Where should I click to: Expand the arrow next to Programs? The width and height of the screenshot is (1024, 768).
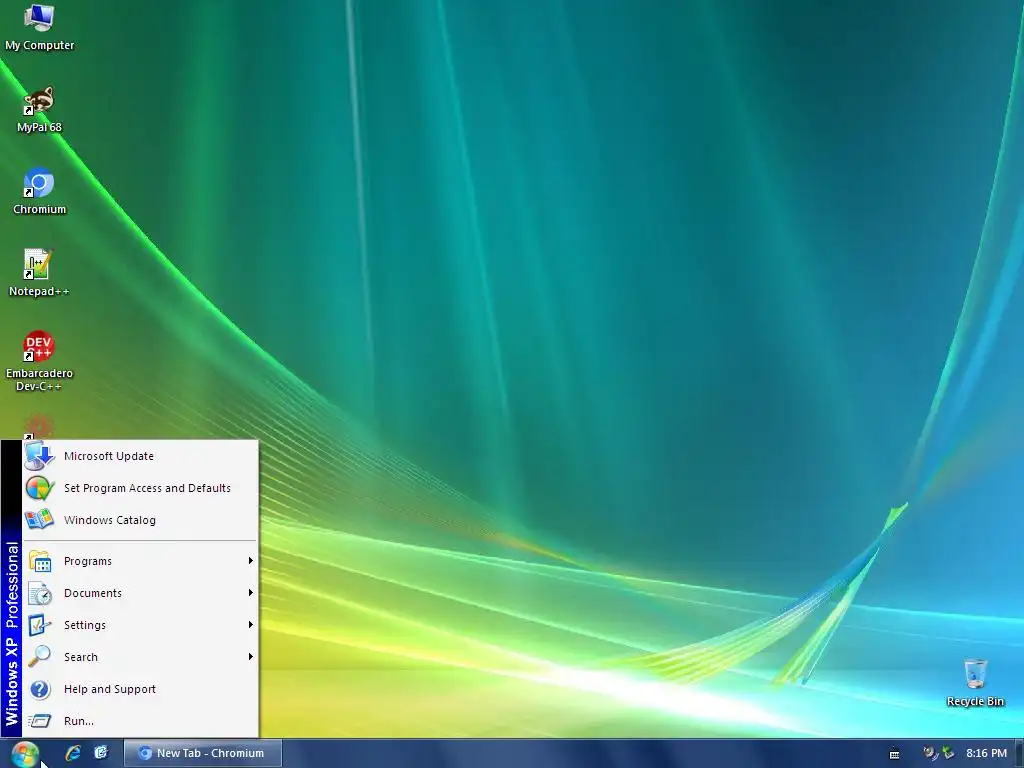click(x=251, y=561)
